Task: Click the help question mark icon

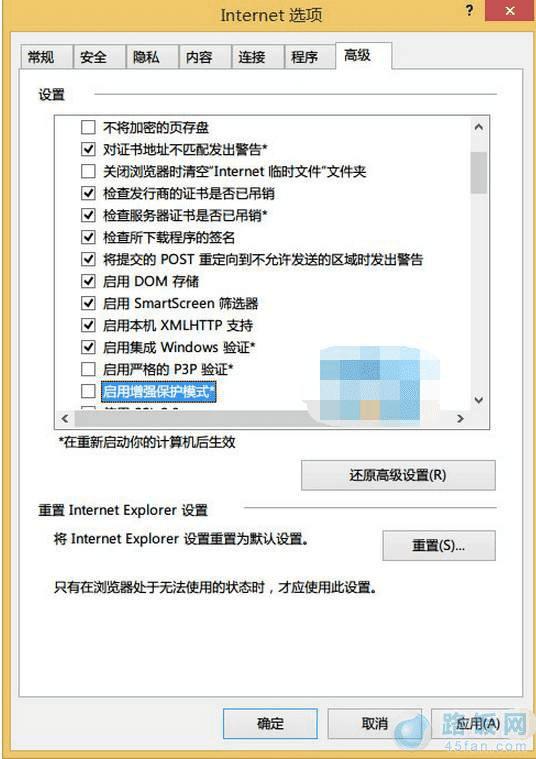Action: point(469,11)
